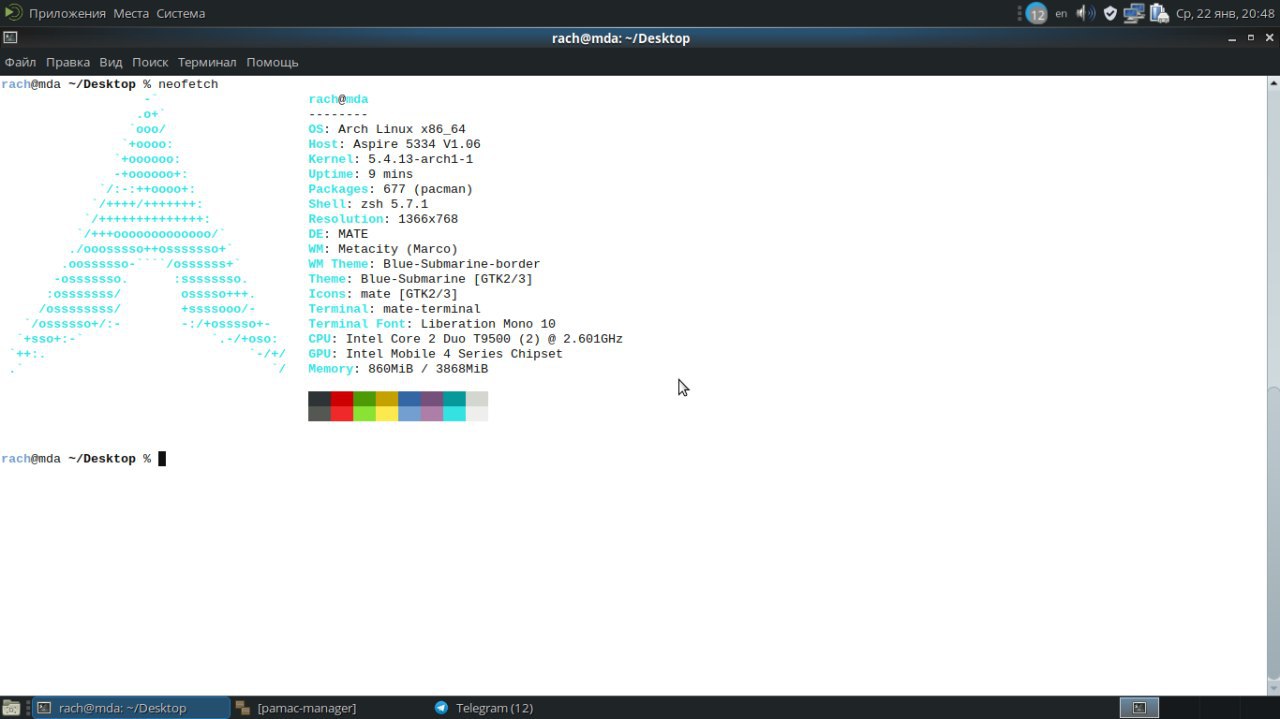The height and width of the screenshot is (719, 1280).
Task: Open the Места panel menu
Action: click(131, 13)
